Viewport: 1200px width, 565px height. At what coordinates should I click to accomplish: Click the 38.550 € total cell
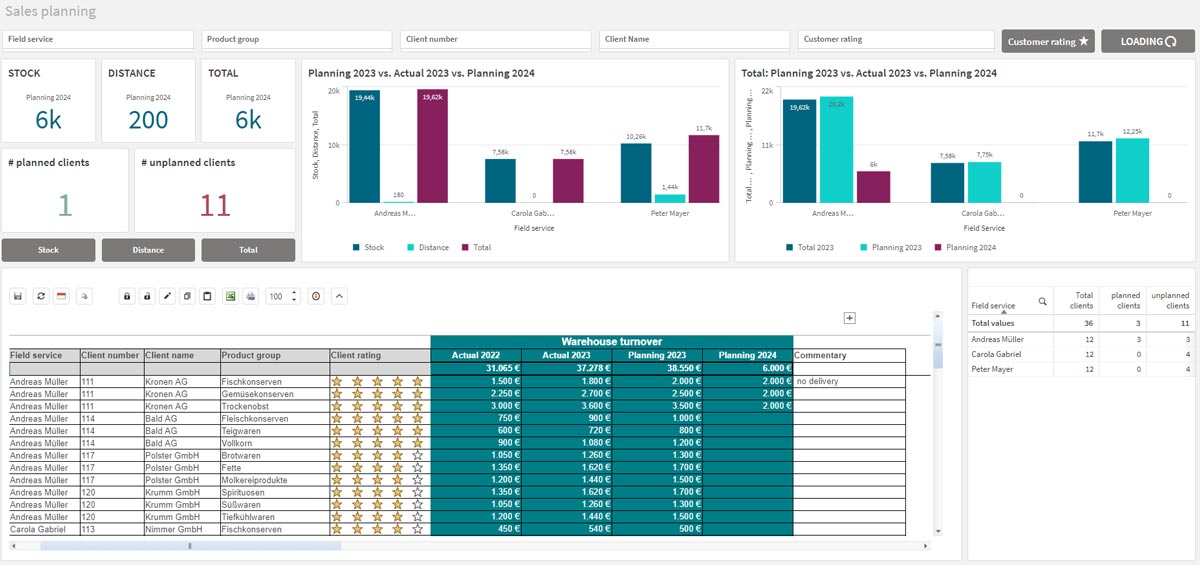657,368
